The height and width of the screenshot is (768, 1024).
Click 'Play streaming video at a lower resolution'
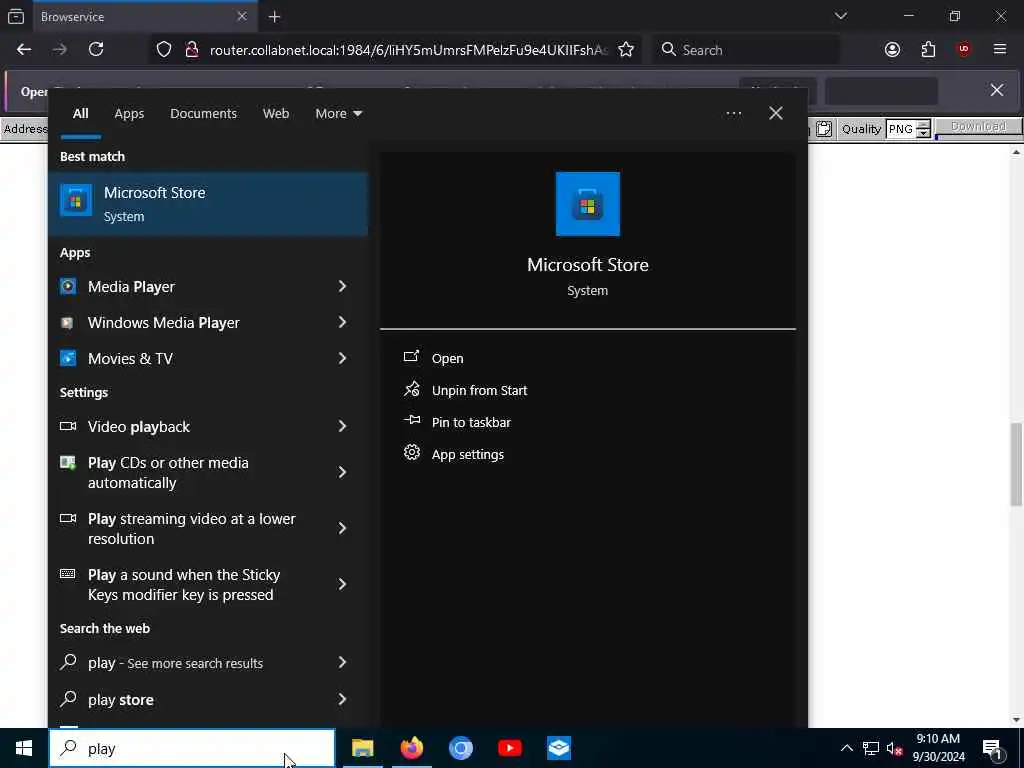click(191, 528)
